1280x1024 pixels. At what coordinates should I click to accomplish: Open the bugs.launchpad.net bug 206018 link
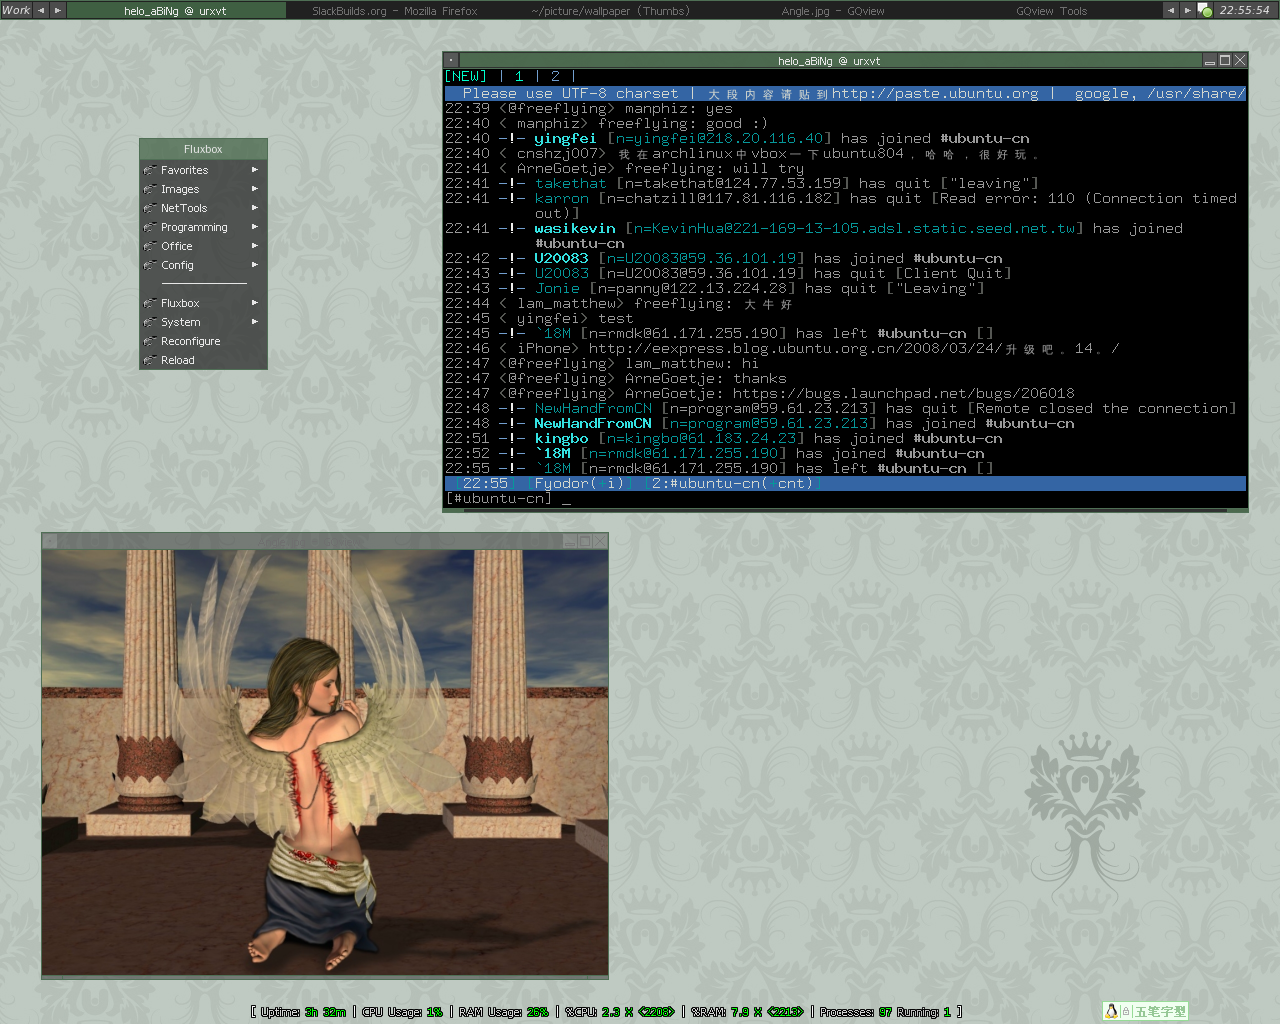click(x=904, y=393)
